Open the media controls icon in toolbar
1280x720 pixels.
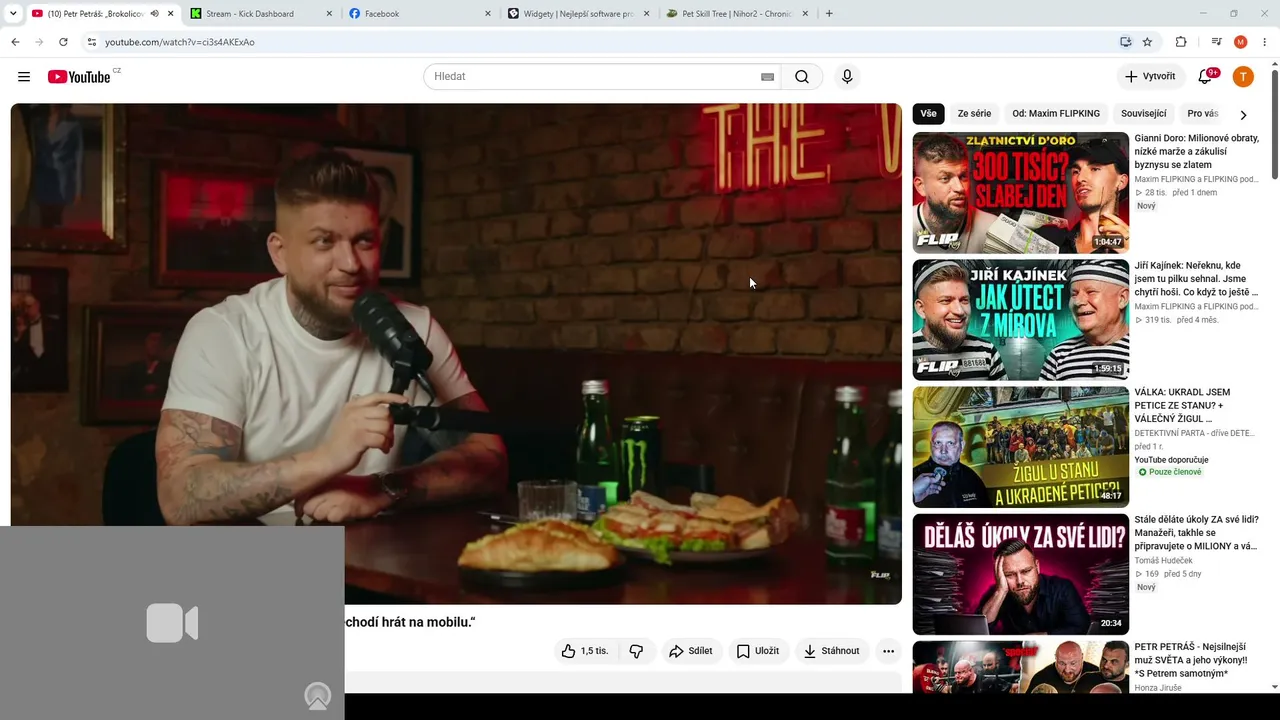[x=1216, y=42]
